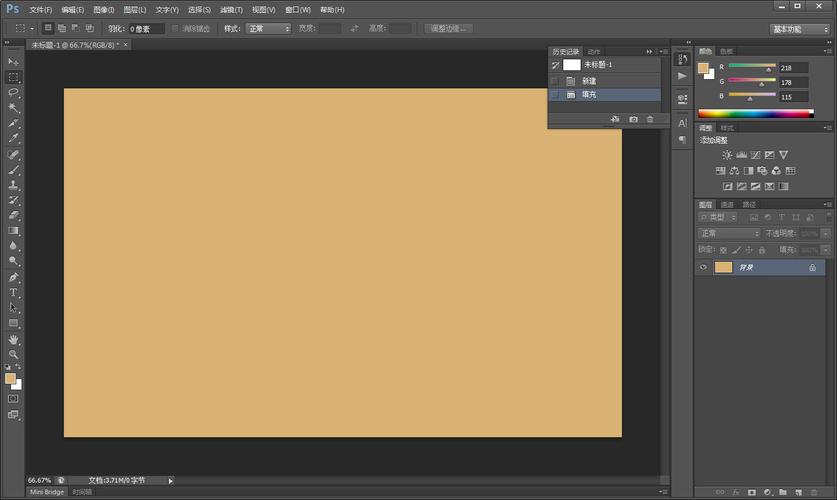The height and width of the screenshot is (500, 837).
Task: Open the layer blend mode dropdown
Action: pos(729,233)
